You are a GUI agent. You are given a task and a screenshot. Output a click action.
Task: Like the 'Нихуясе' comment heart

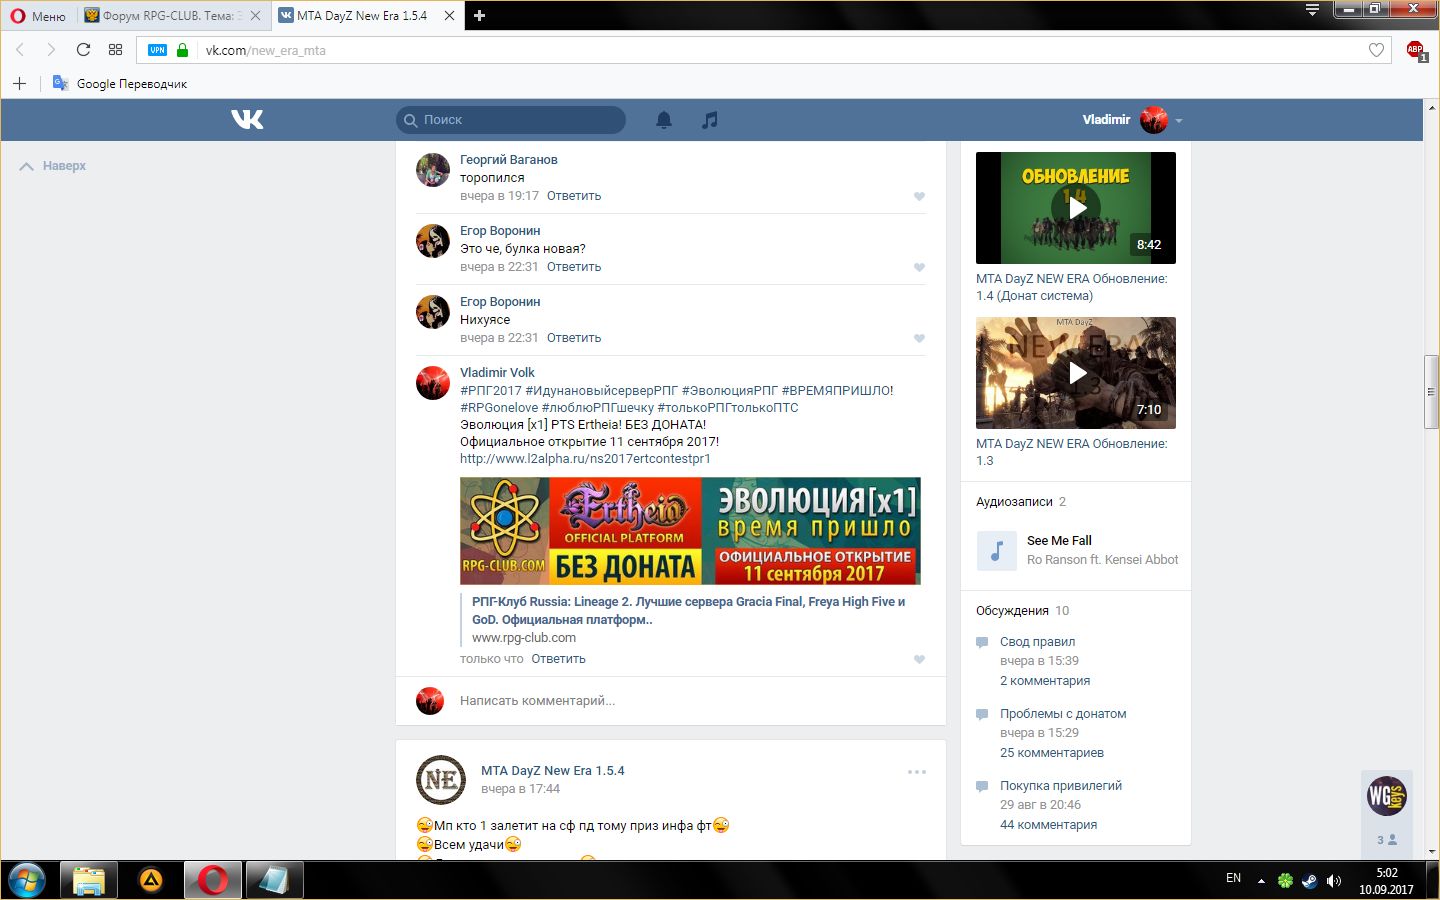click(919, 338)
